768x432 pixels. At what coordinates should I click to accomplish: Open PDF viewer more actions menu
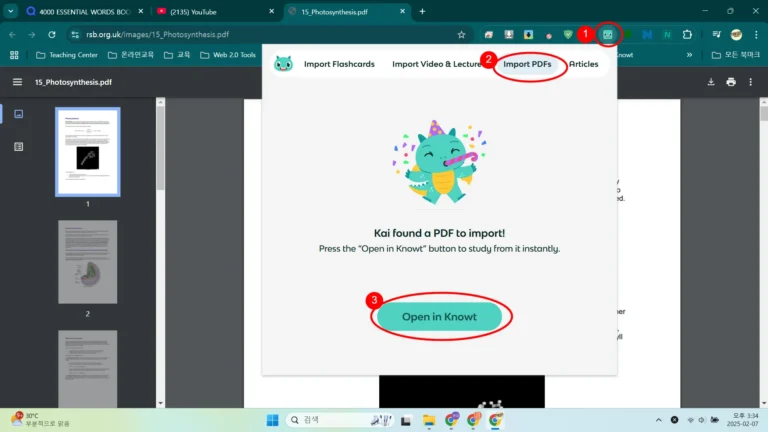click(x=750, y=82)
